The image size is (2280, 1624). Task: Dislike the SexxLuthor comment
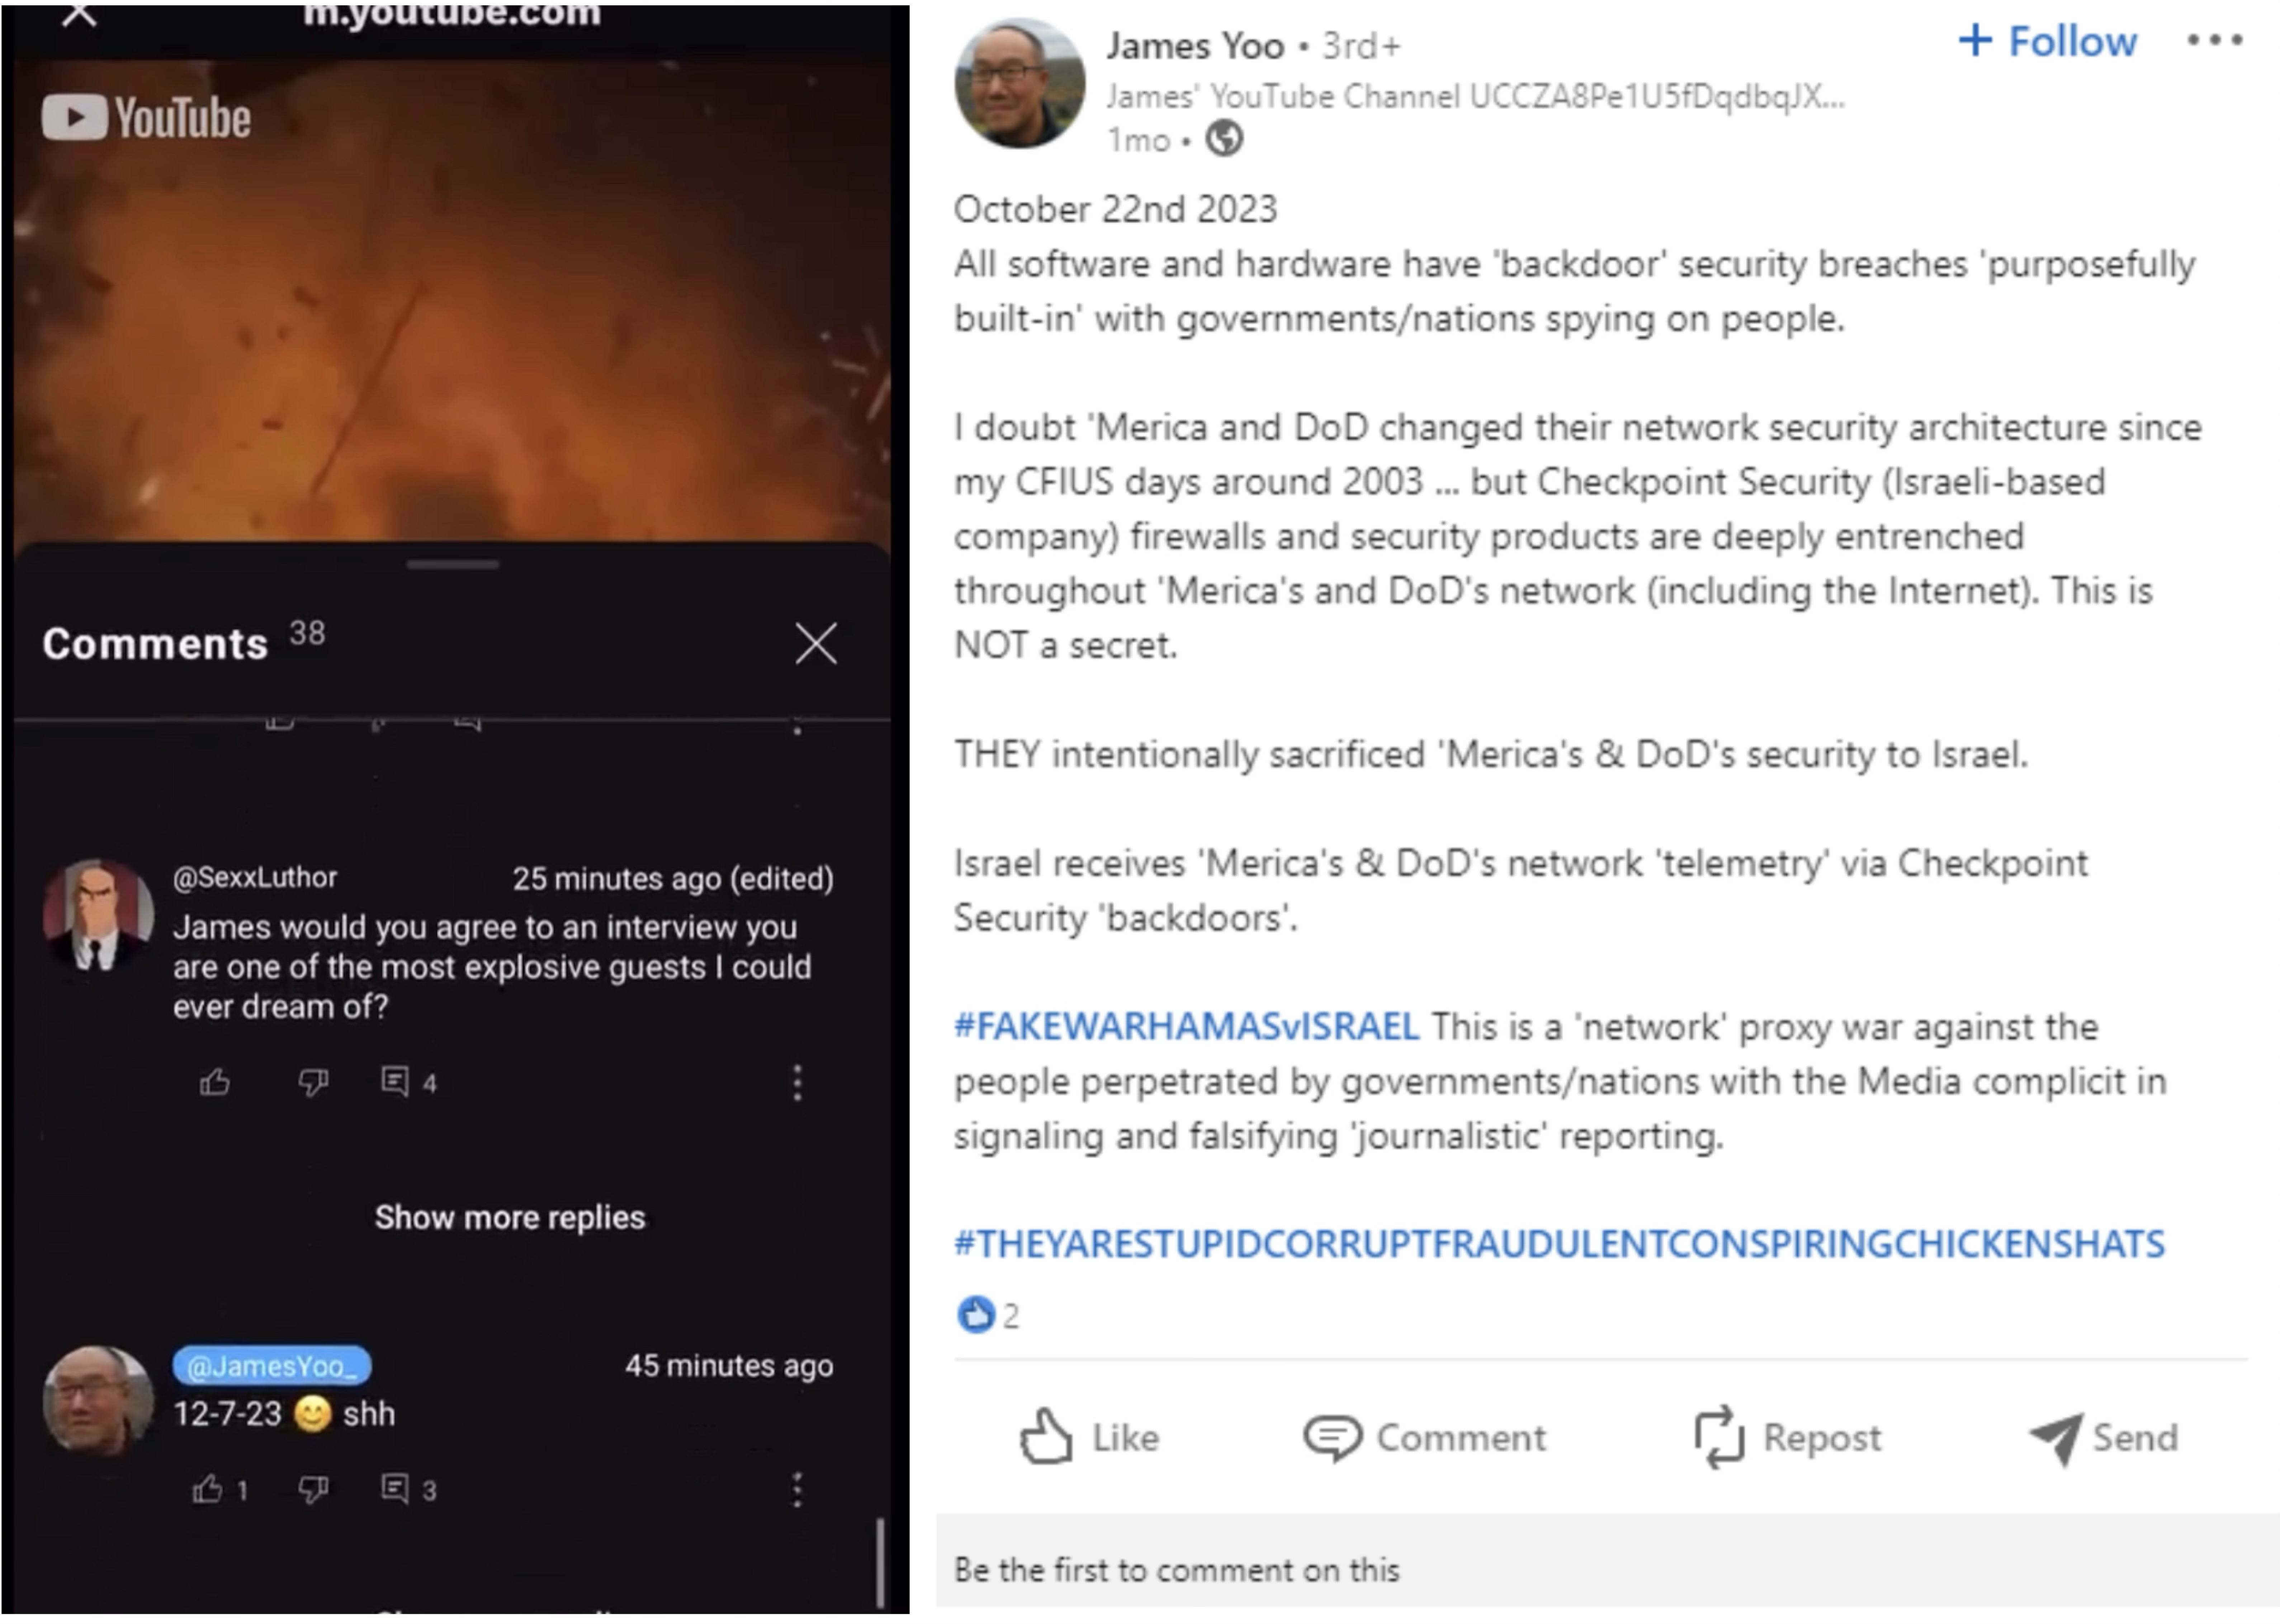point(313,1082)
